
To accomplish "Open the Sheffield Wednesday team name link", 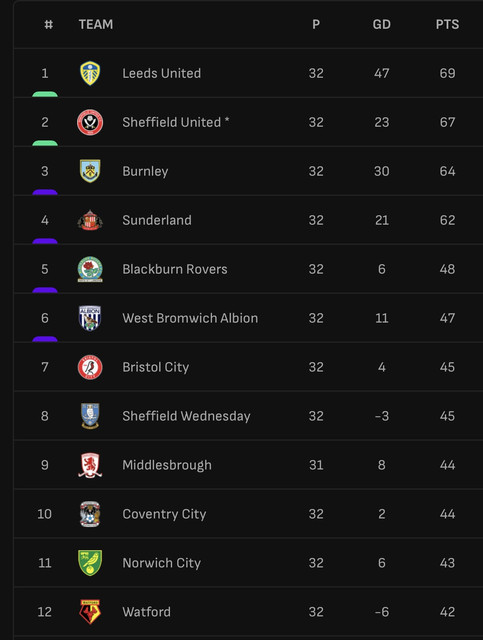I will tap(187, 416).
